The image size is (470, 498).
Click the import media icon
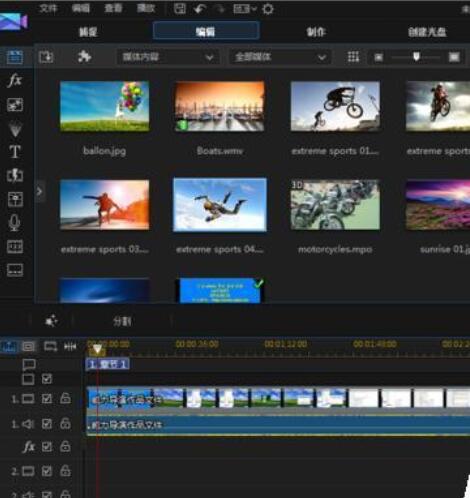pyautogui.click(x=46, y=57)
